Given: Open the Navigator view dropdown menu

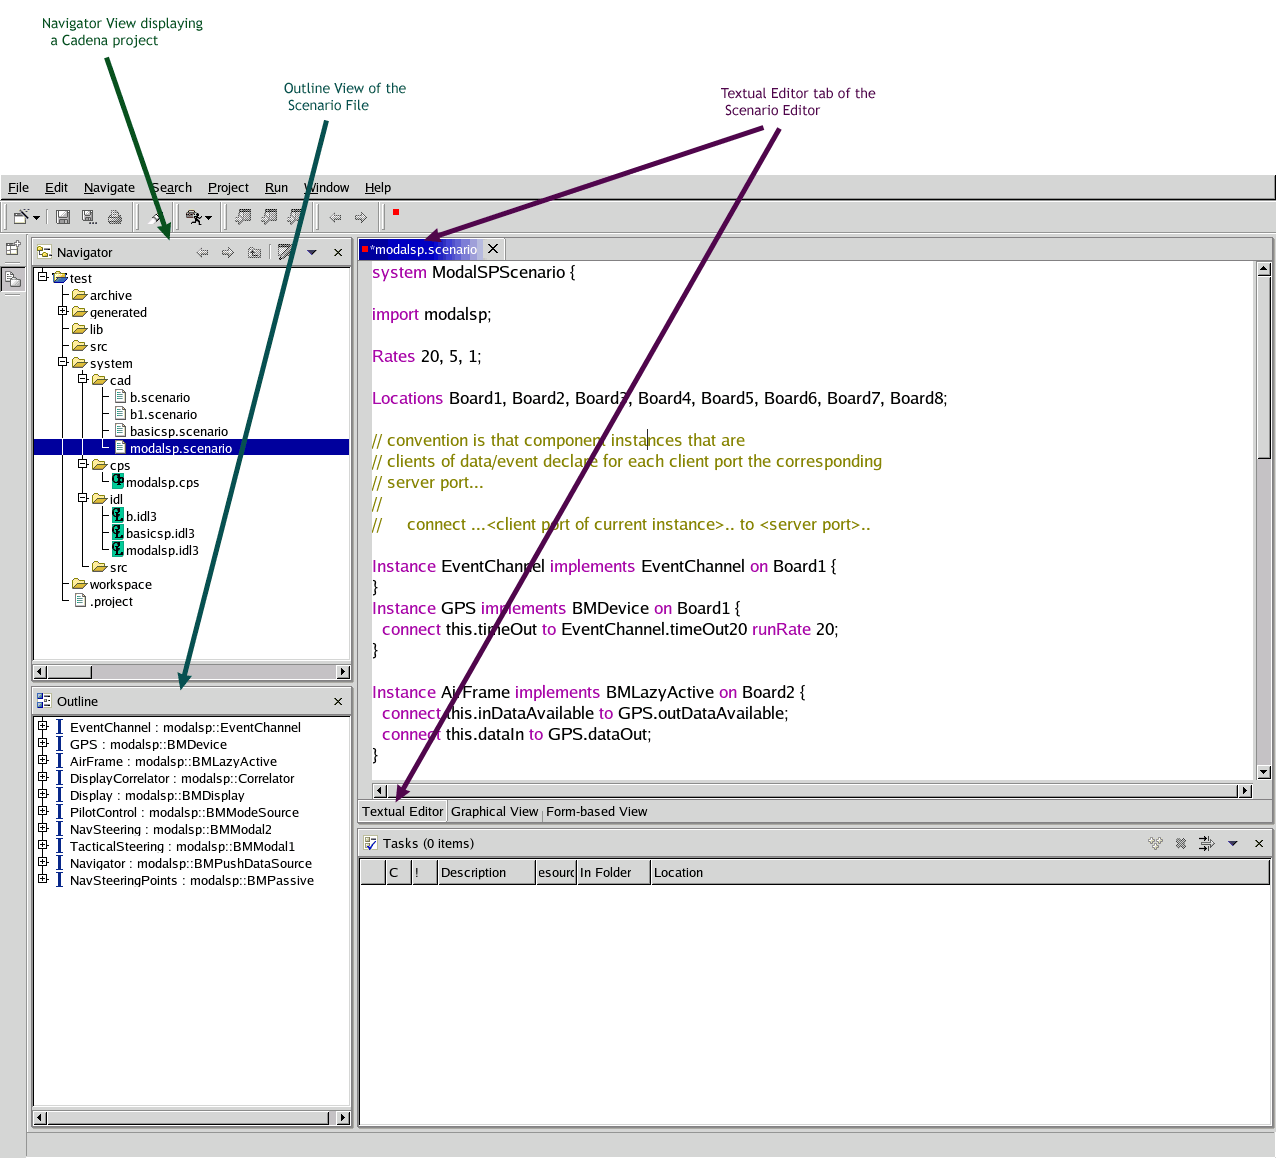Looking at the screenshot, I should click(x=312, y=253).
